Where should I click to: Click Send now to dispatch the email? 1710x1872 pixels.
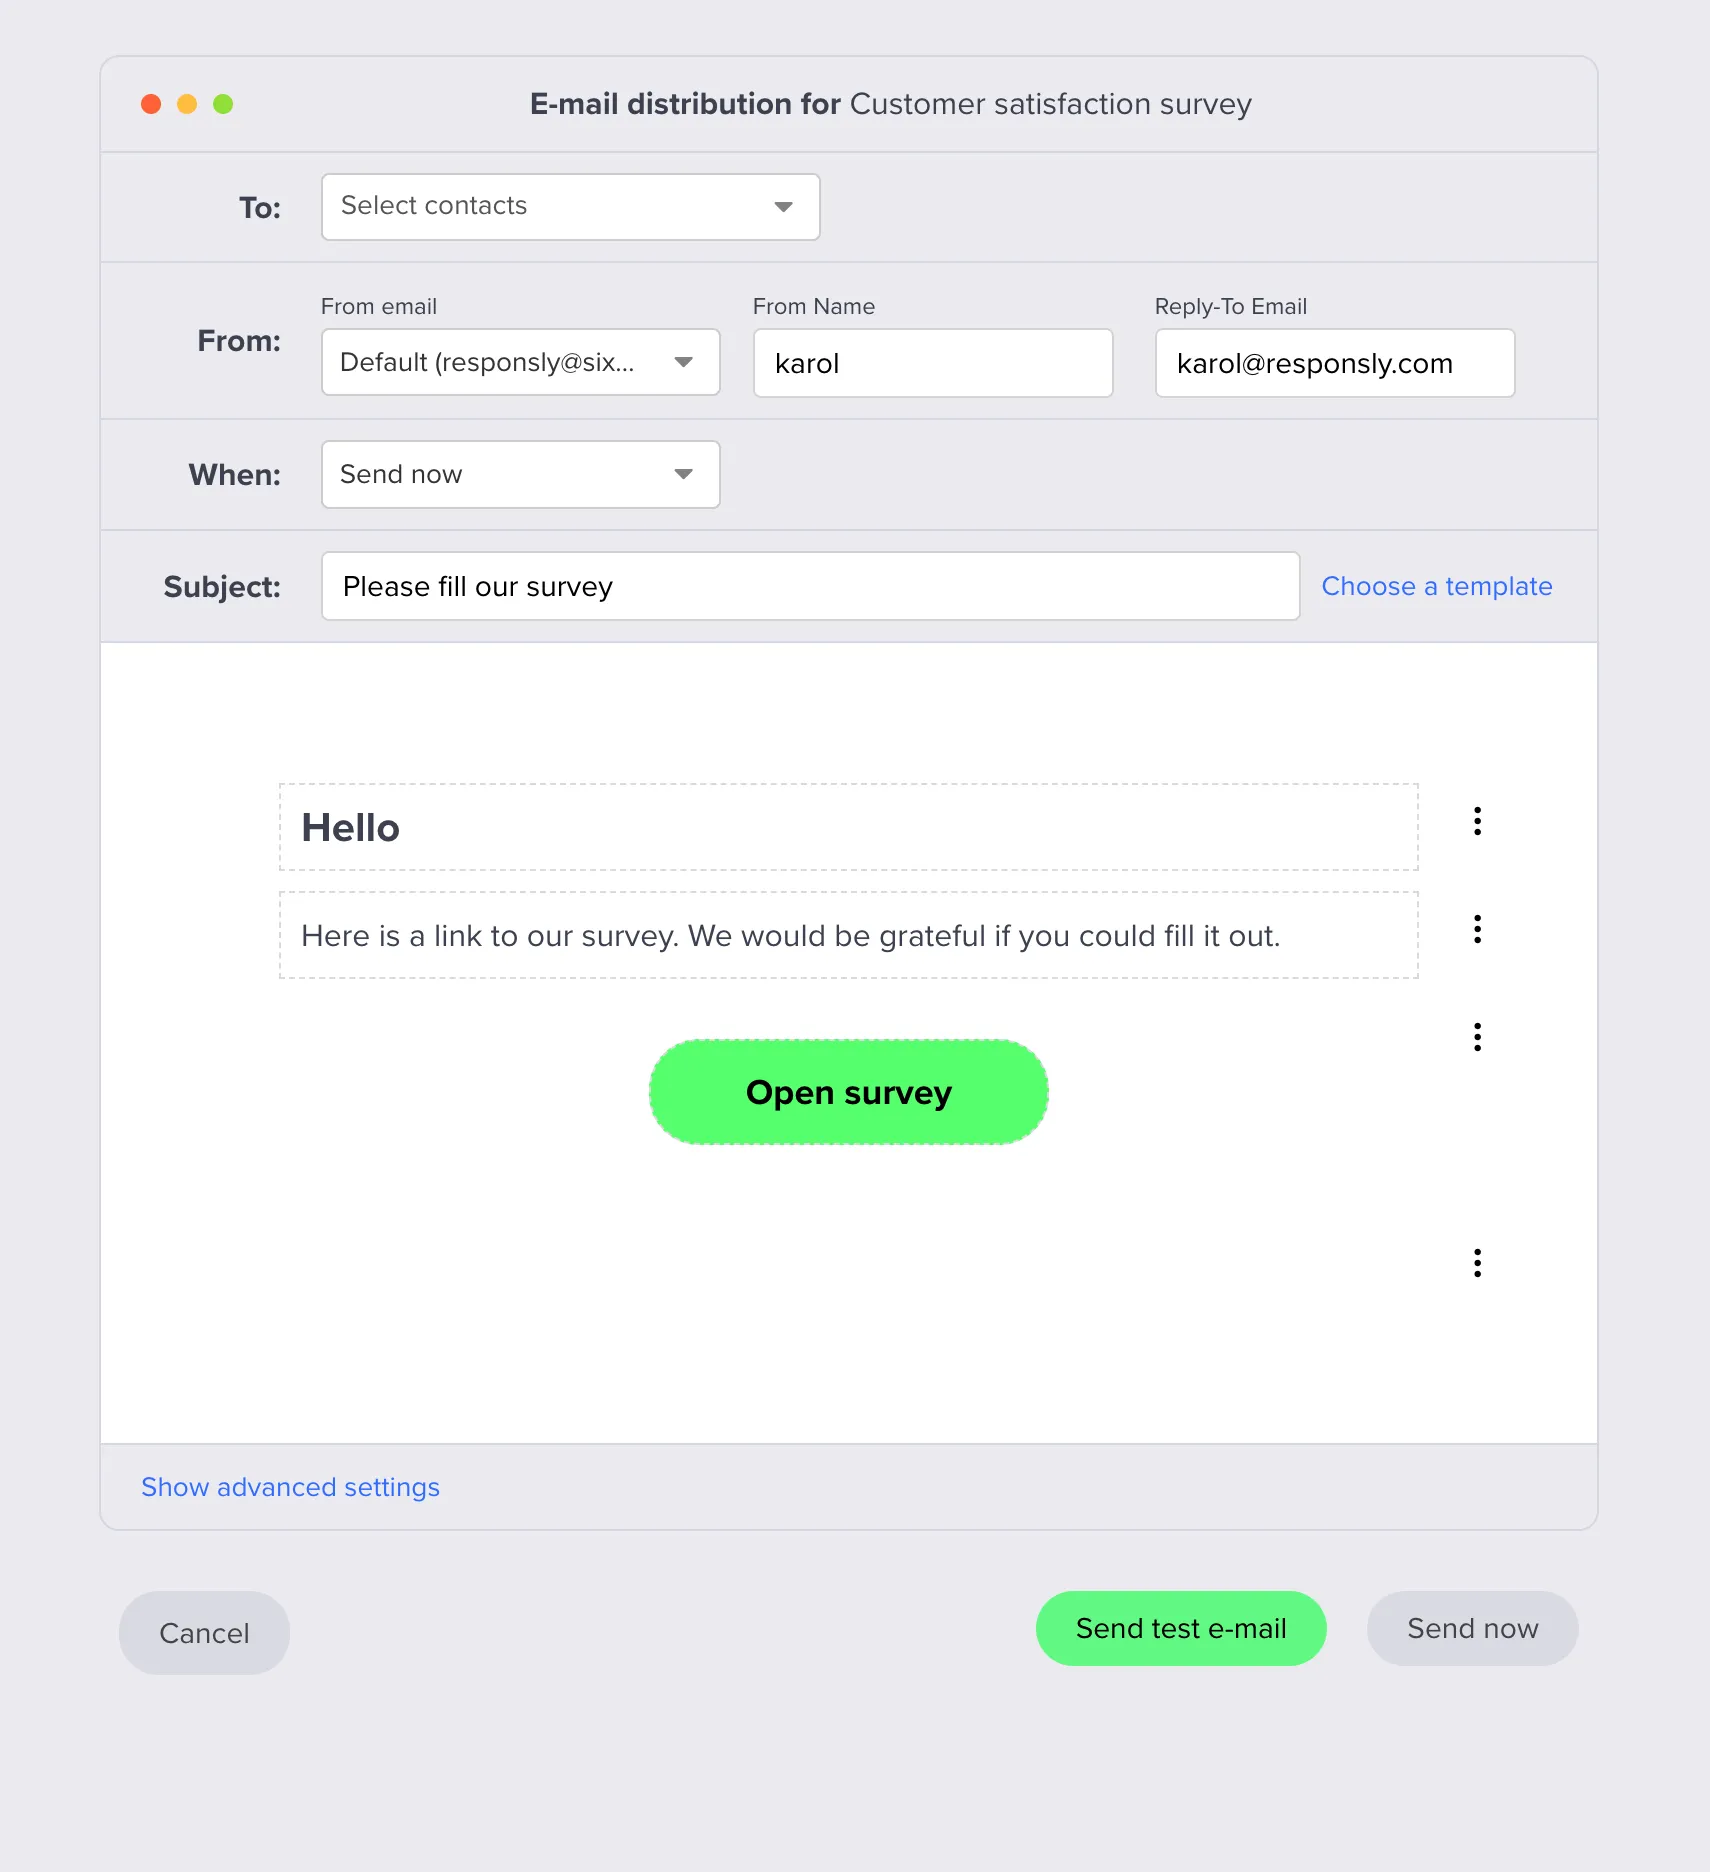pyautogui.click(x=1472, y=1628)
